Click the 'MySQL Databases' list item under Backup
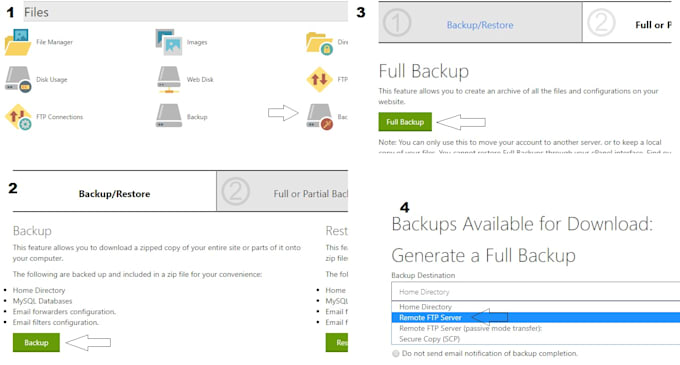This screenshot has width=680, height=365. click(x=42, y=301)
